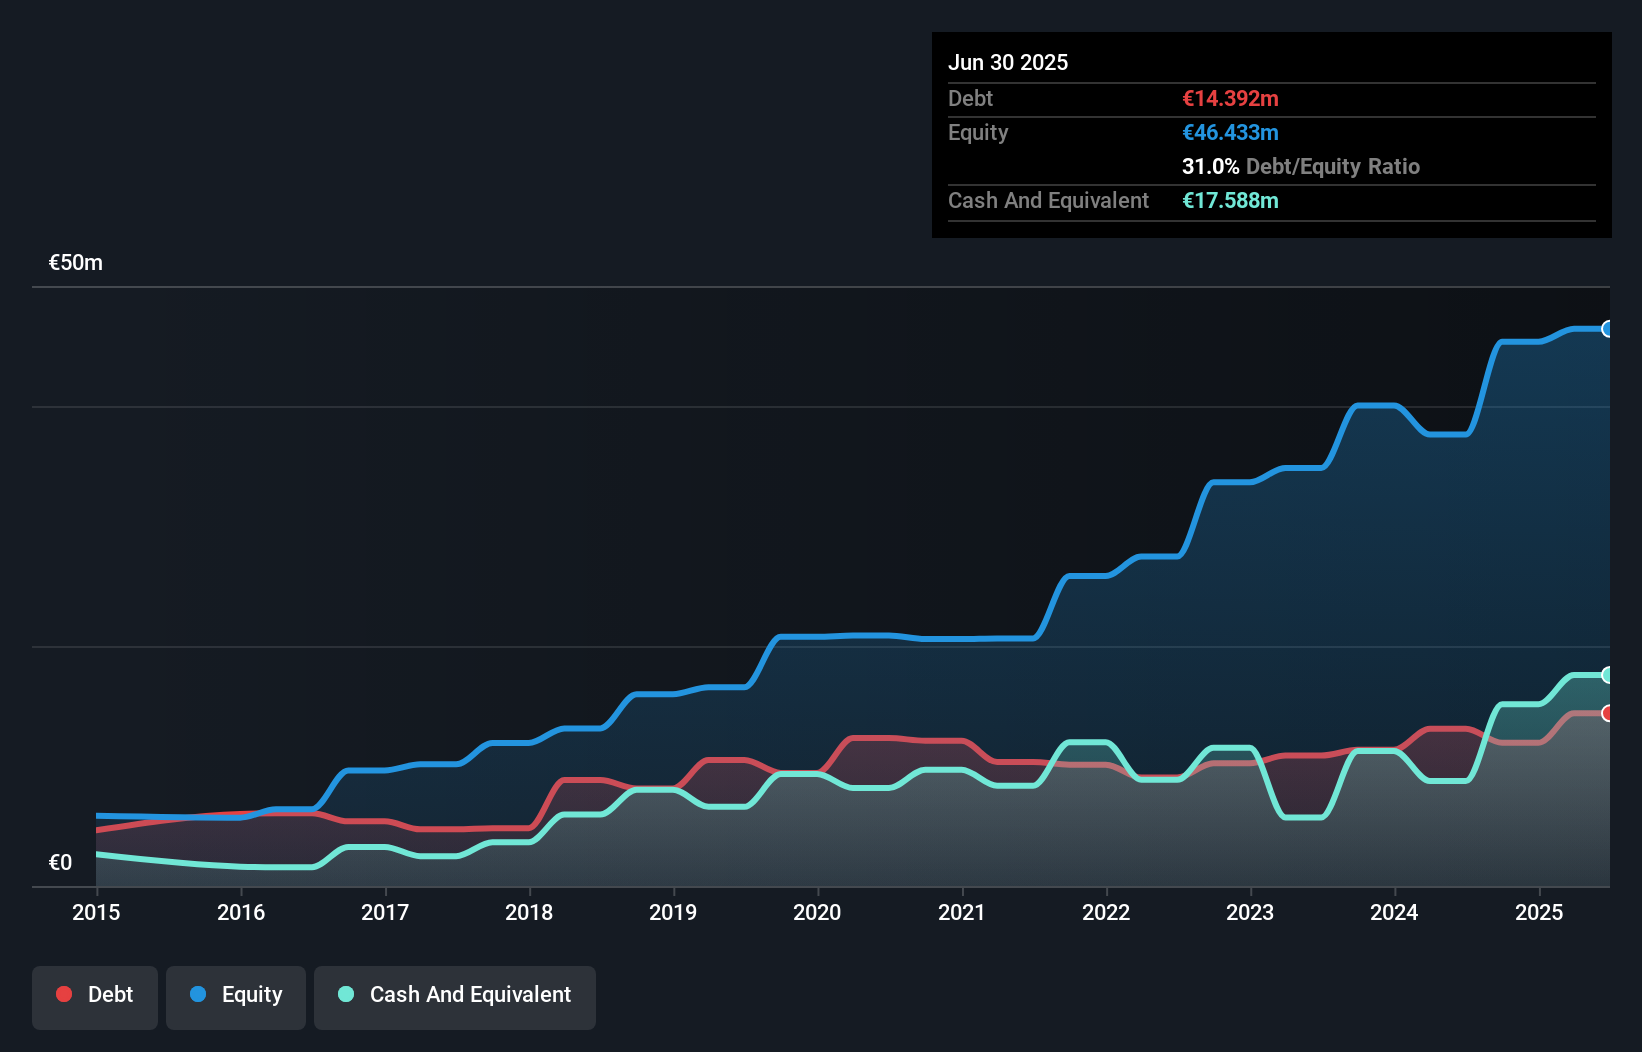Click the €0 y-axis label
The width and height of the screenshot is (1642, 1052).
pos(60,862)
